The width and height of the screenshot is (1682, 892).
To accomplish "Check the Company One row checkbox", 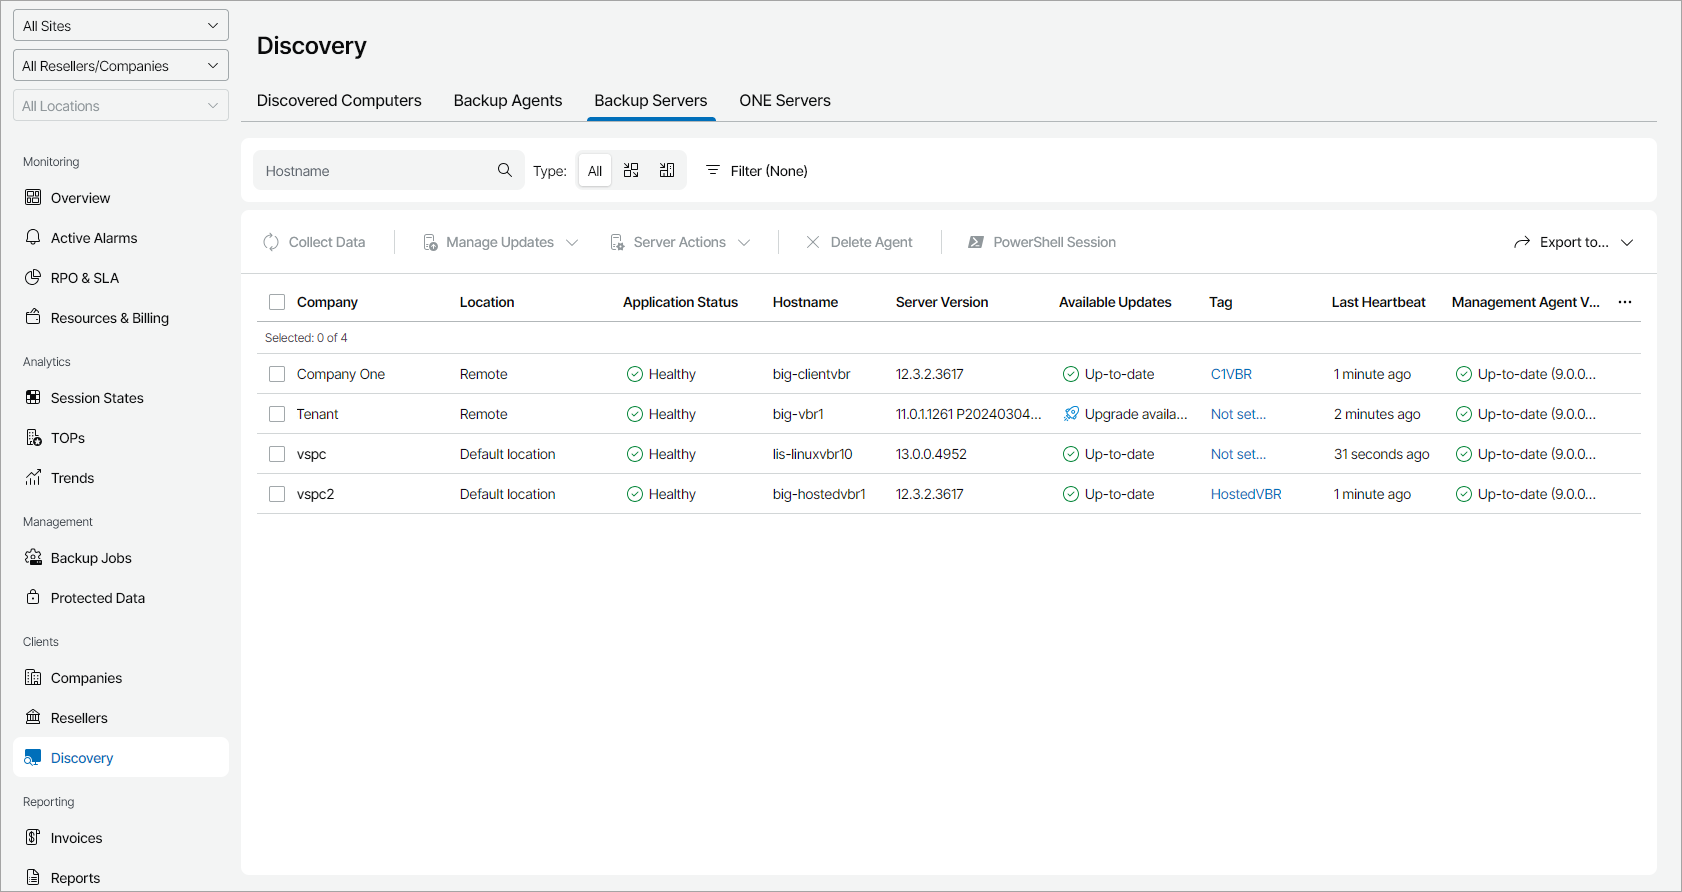I will pos(277,374).
